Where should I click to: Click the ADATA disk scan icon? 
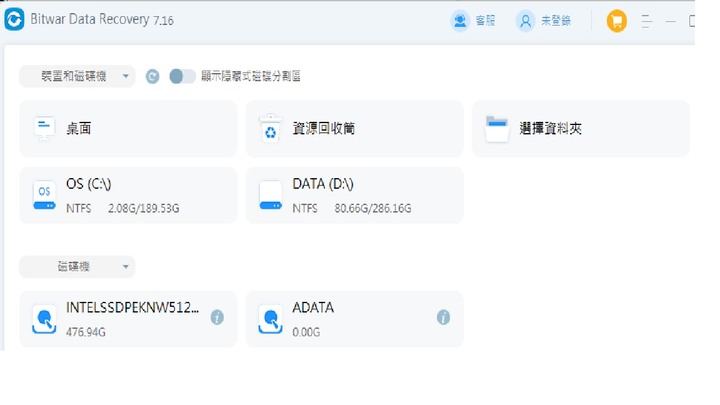point(270,320)
